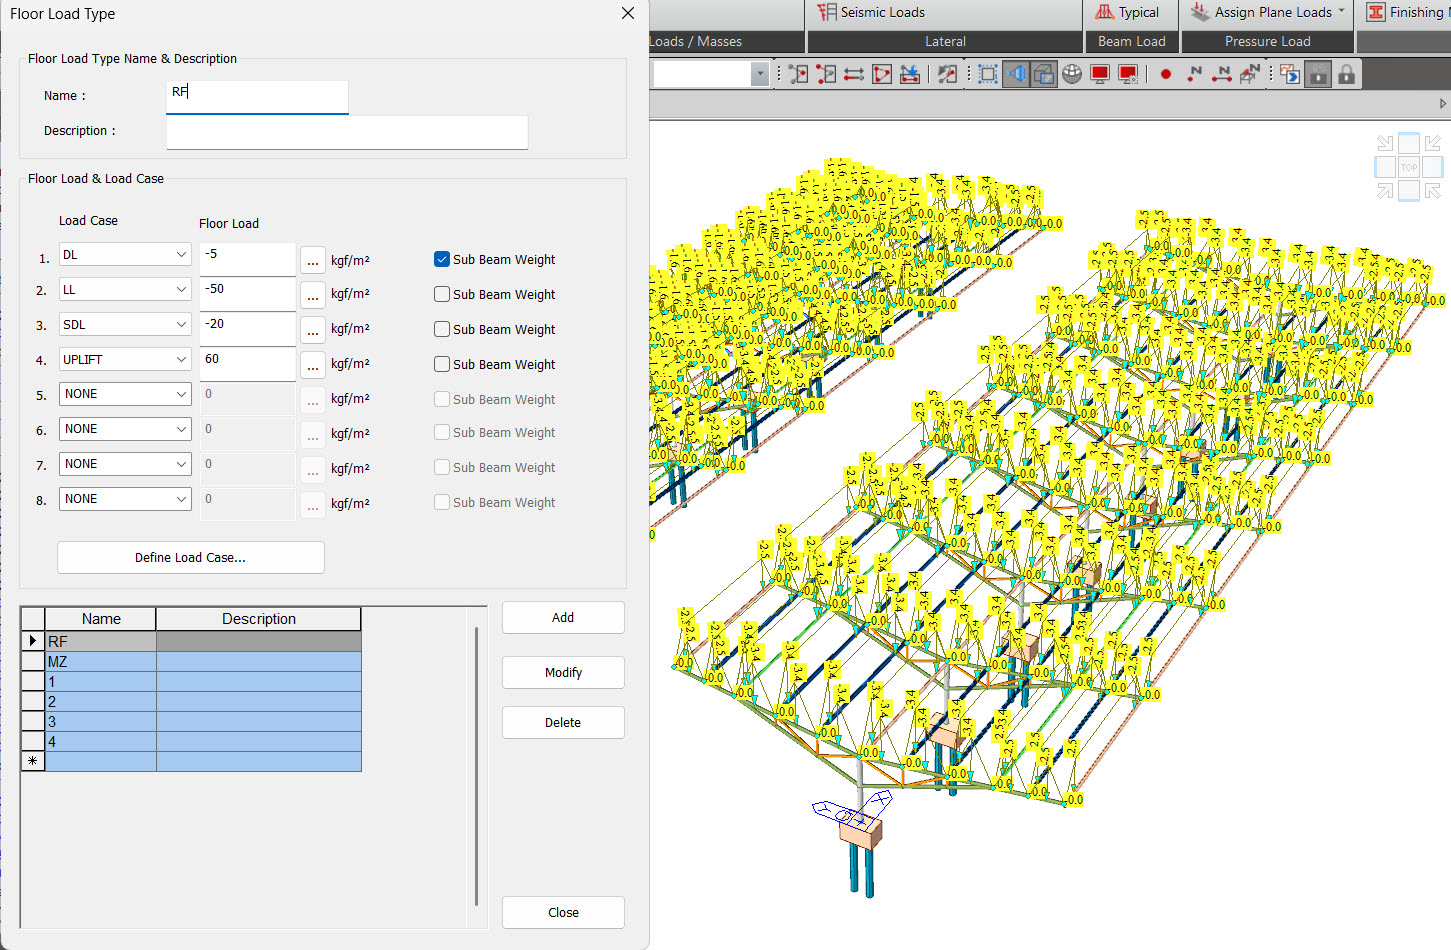Select the MZ row in the table
This screenshot has width=1451, height=950.
pyautogui.click(x=191, y=662)
